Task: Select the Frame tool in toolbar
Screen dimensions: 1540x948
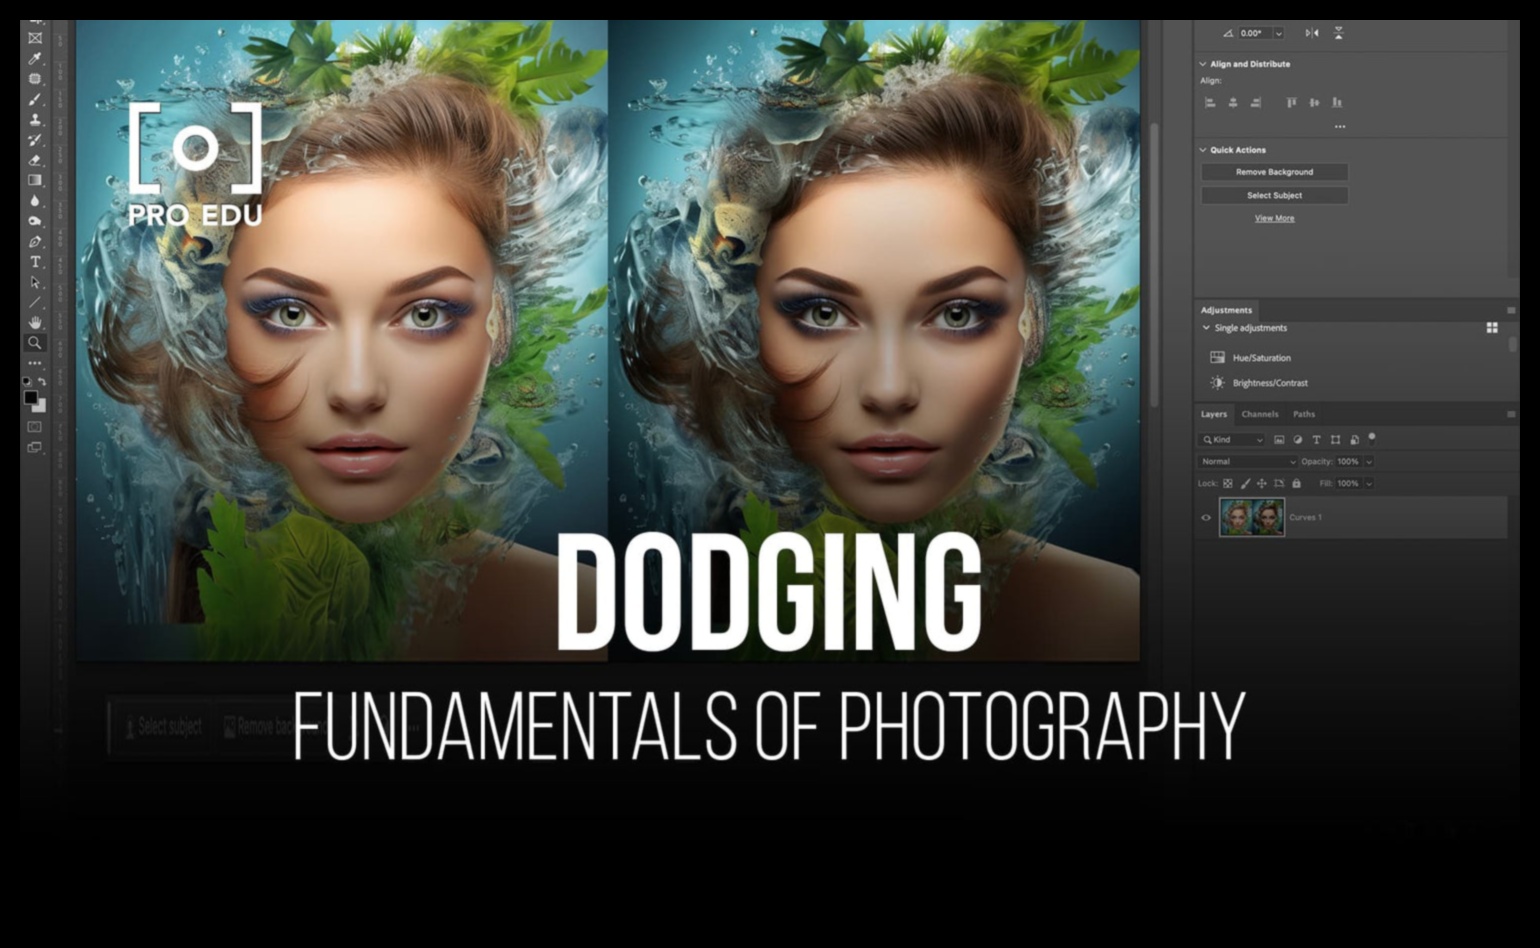Action: [35, 38]
